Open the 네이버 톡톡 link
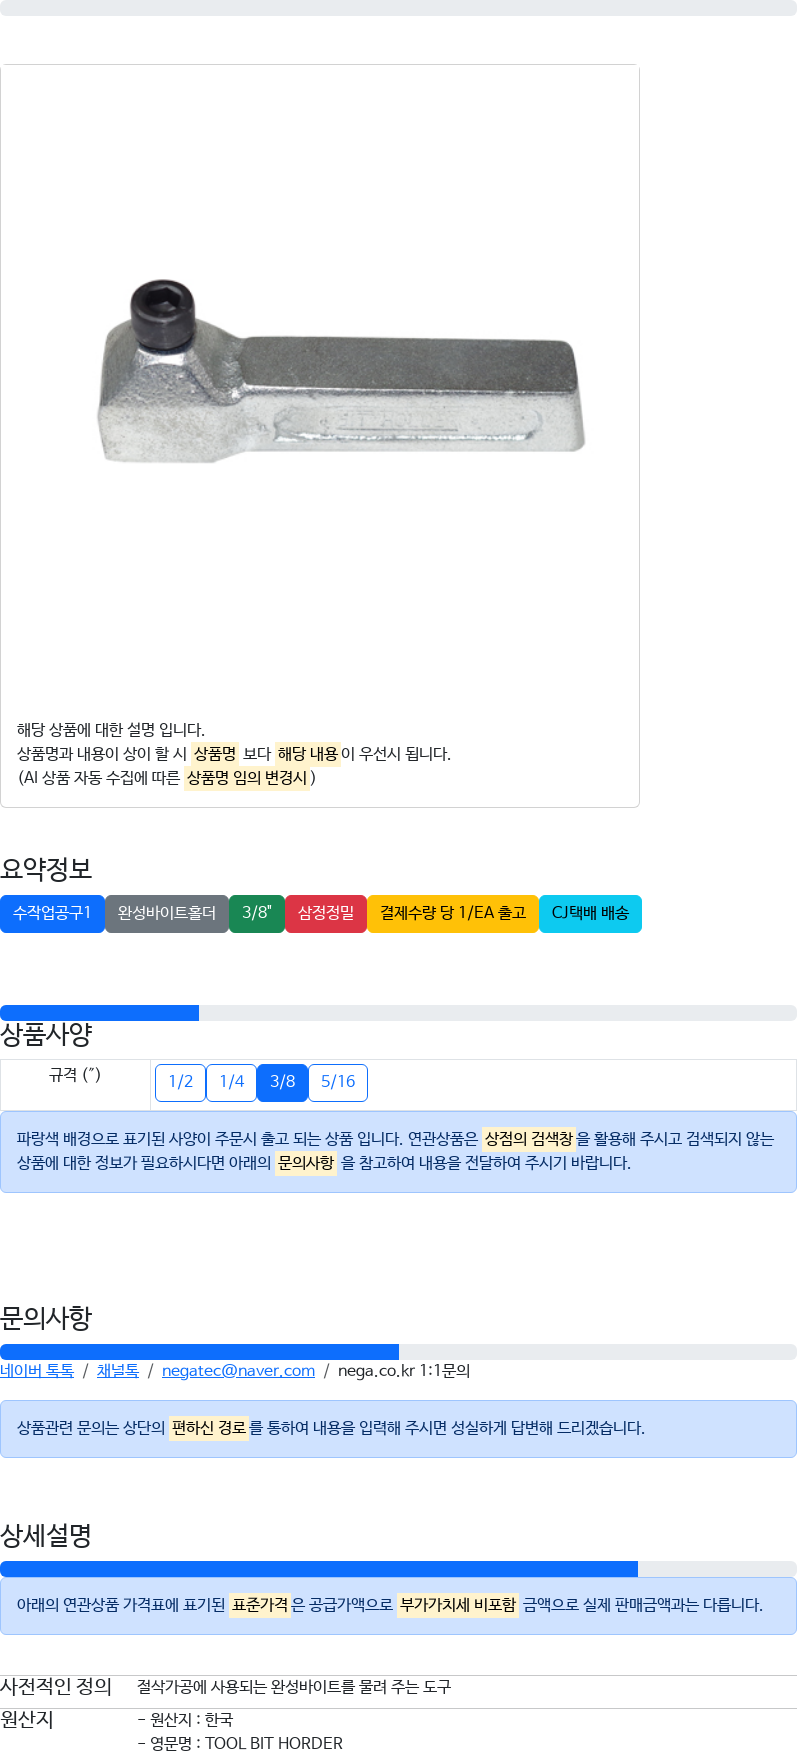797x1757 pixels. pyautogui.click(x=37, y=1371)
